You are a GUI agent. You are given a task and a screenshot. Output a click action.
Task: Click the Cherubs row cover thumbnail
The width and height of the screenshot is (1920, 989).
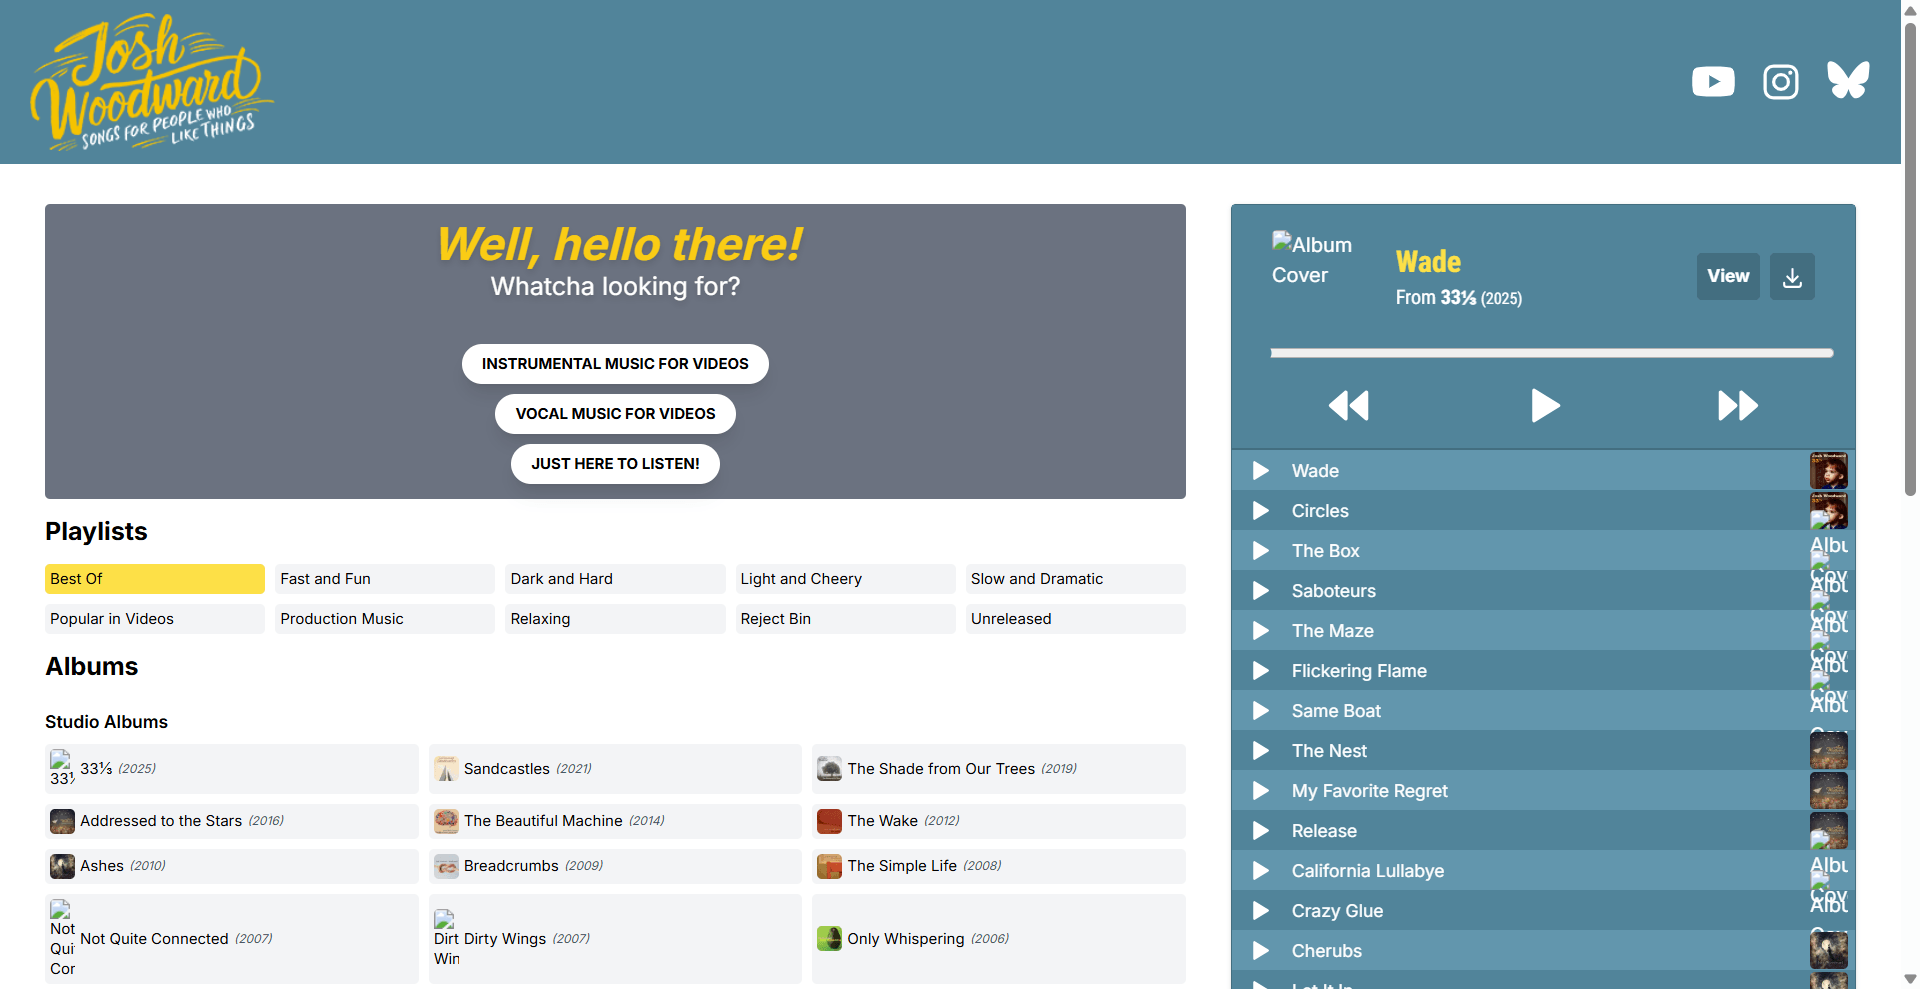coord(1828,951)
